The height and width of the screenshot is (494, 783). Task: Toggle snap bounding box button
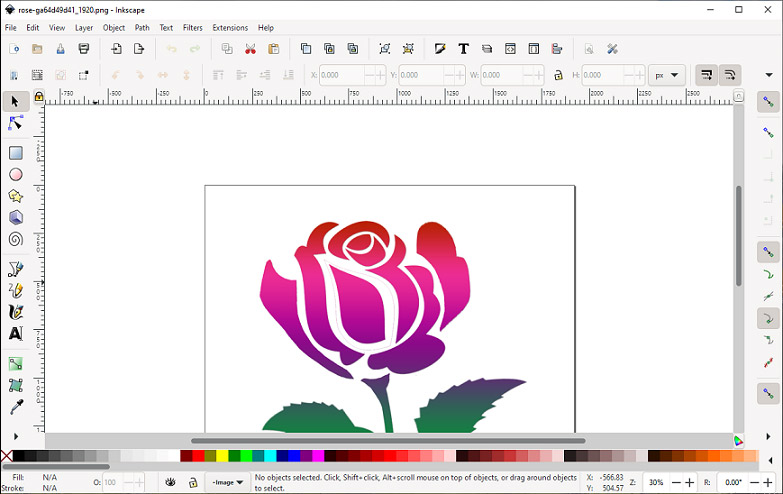coord(768,132)
